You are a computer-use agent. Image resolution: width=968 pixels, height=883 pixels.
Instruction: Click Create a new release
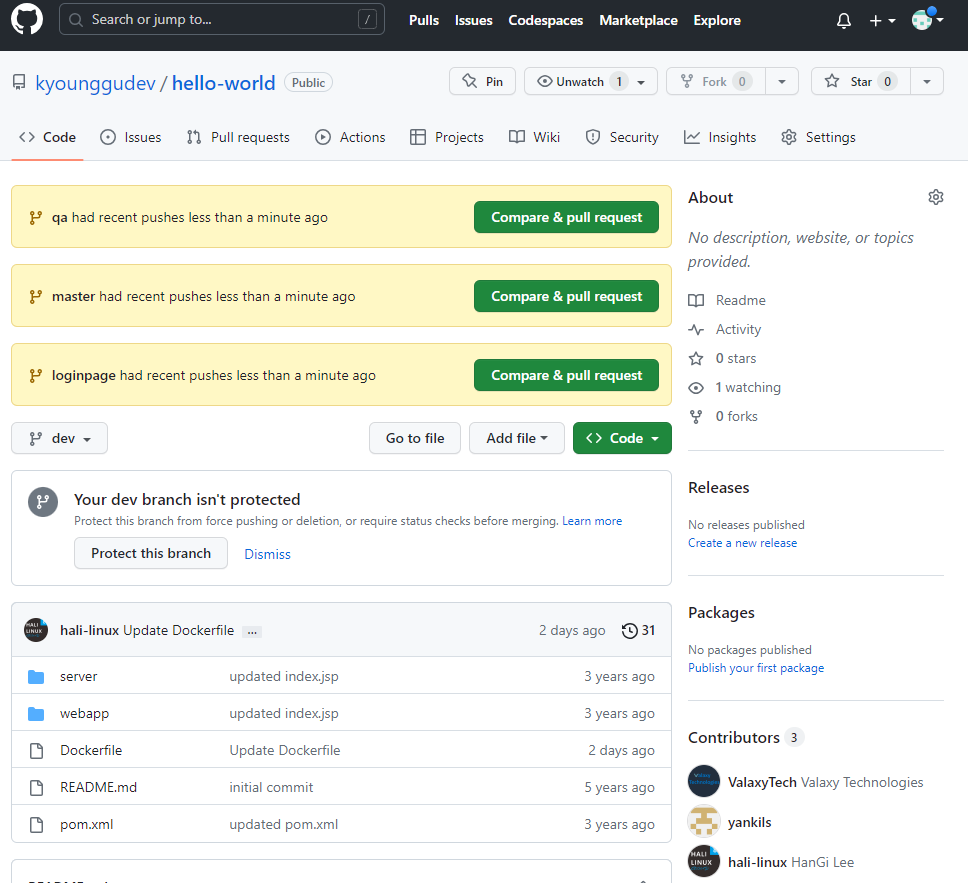coord(742,543)
